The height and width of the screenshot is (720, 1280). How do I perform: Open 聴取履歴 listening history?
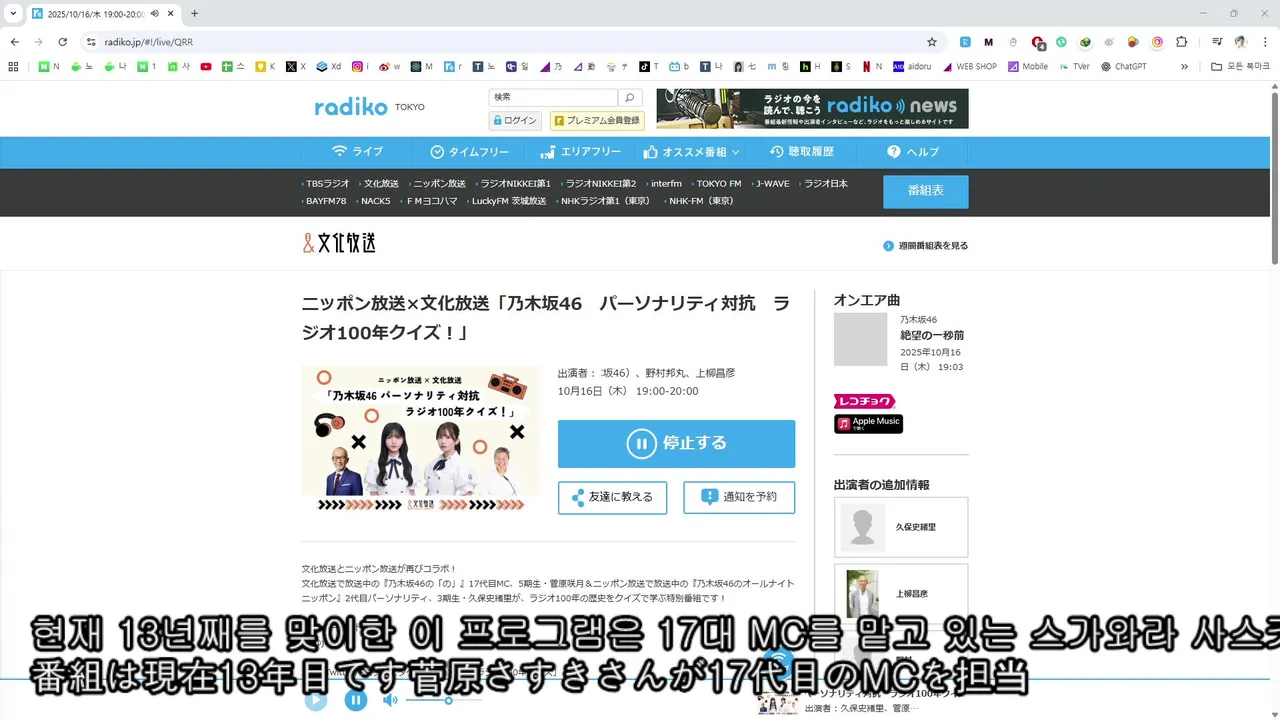click(802, 152)
